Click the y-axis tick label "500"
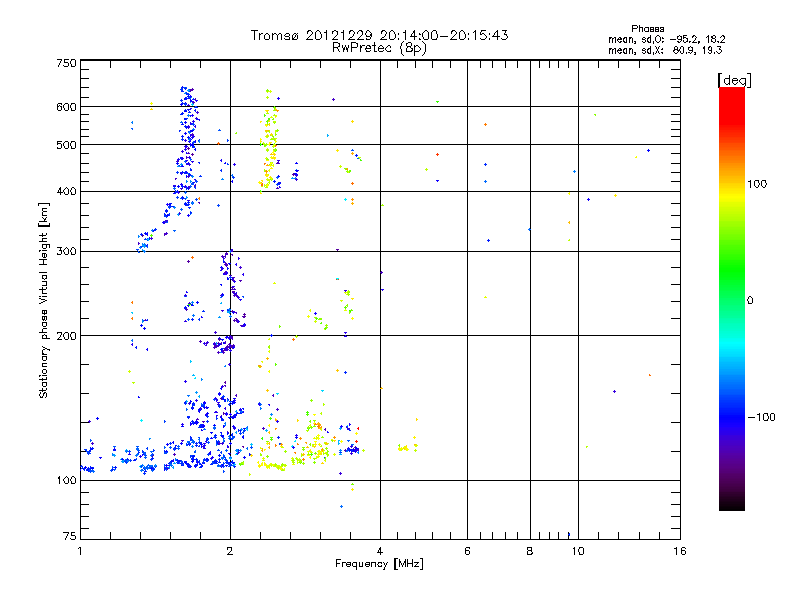 point(66,145)
